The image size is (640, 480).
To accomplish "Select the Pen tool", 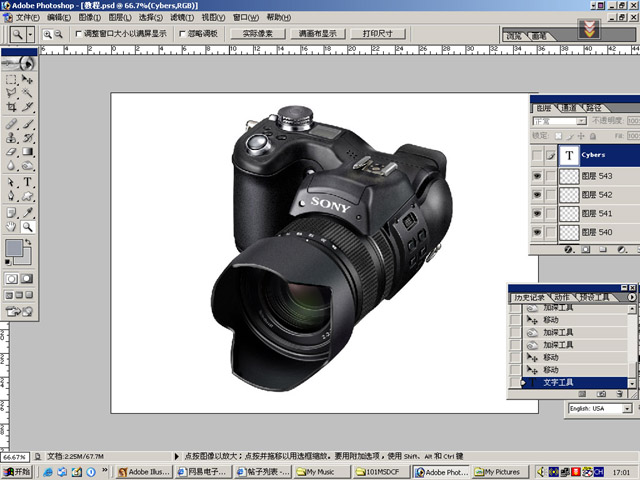I will pyautogui.click(x=11, y=196).
